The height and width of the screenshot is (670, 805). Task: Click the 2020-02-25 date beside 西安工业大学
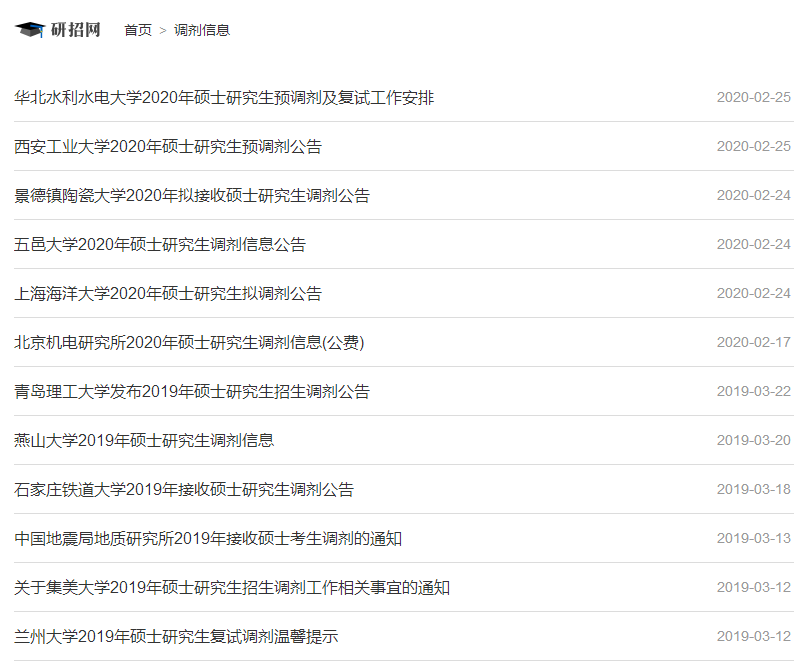click(754, 146)
